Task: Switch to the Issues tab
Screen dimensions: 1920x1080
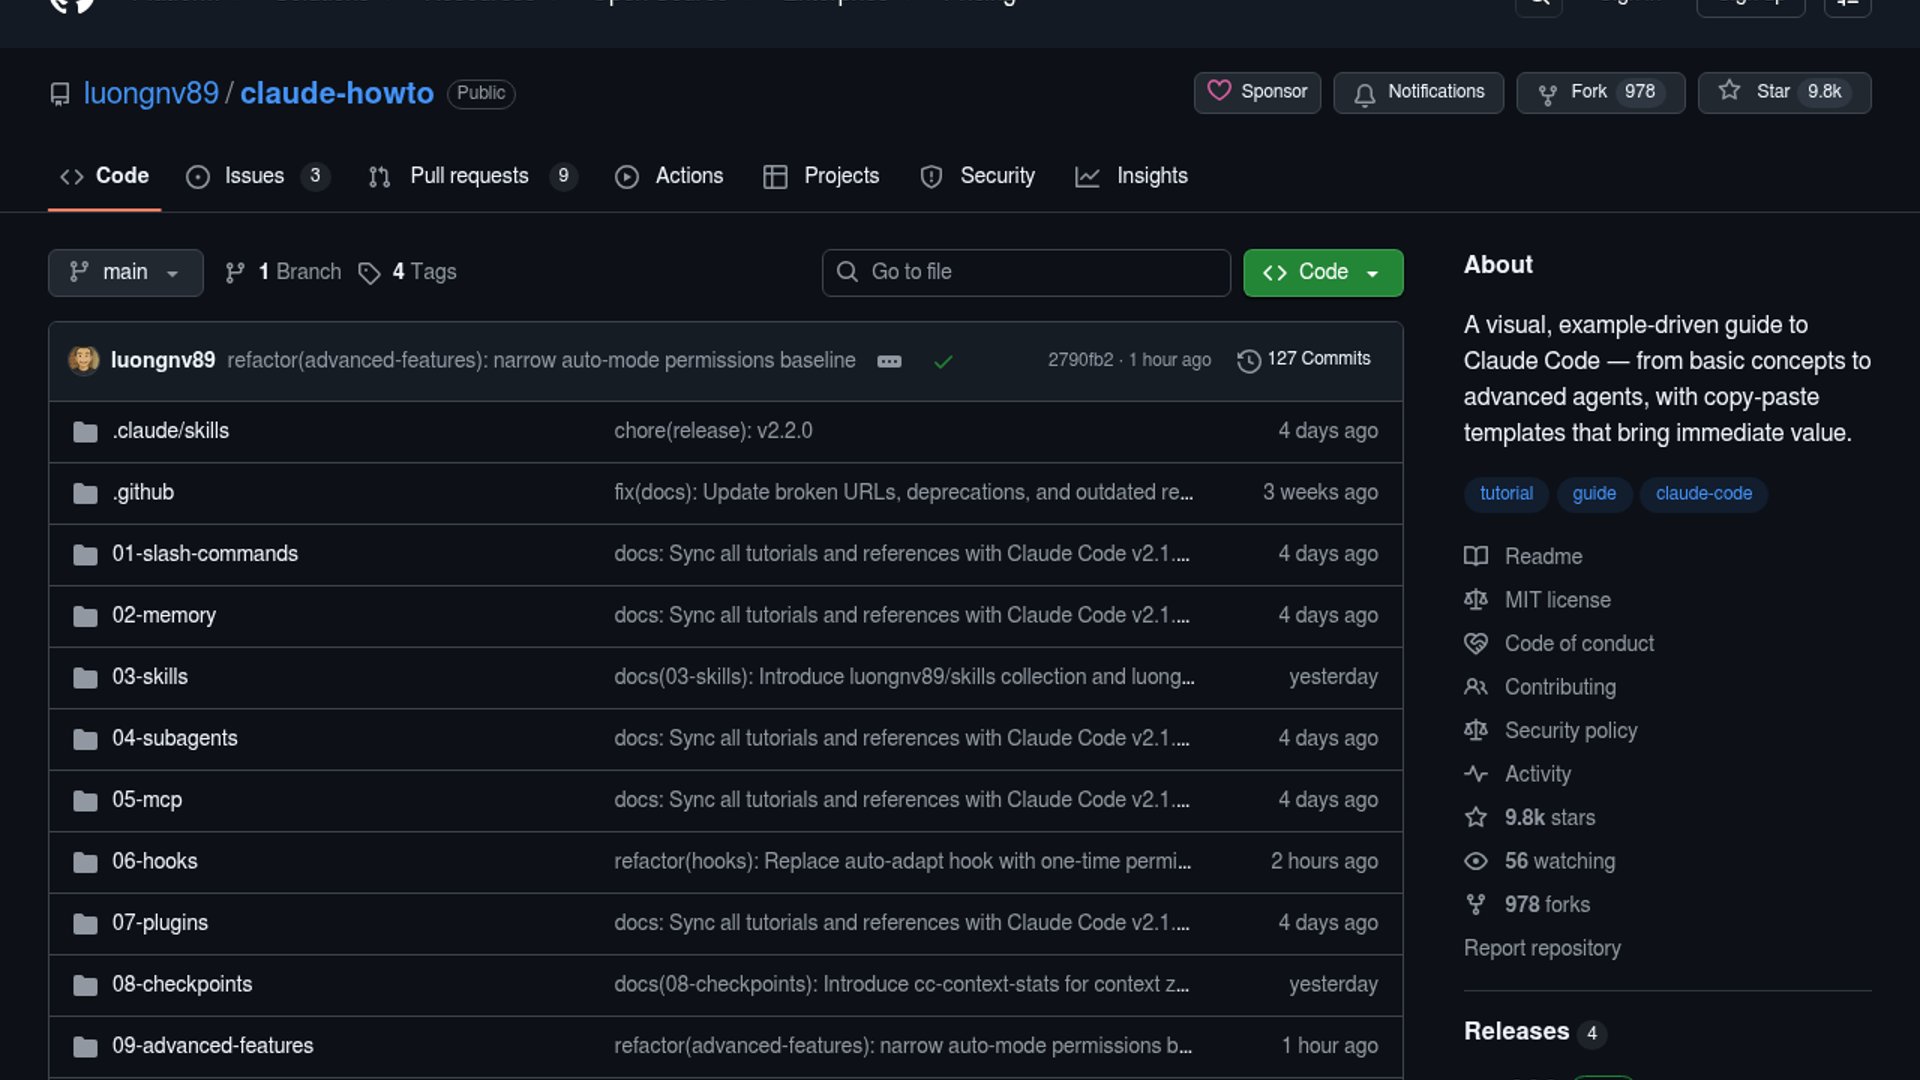Action: [254, 176]
